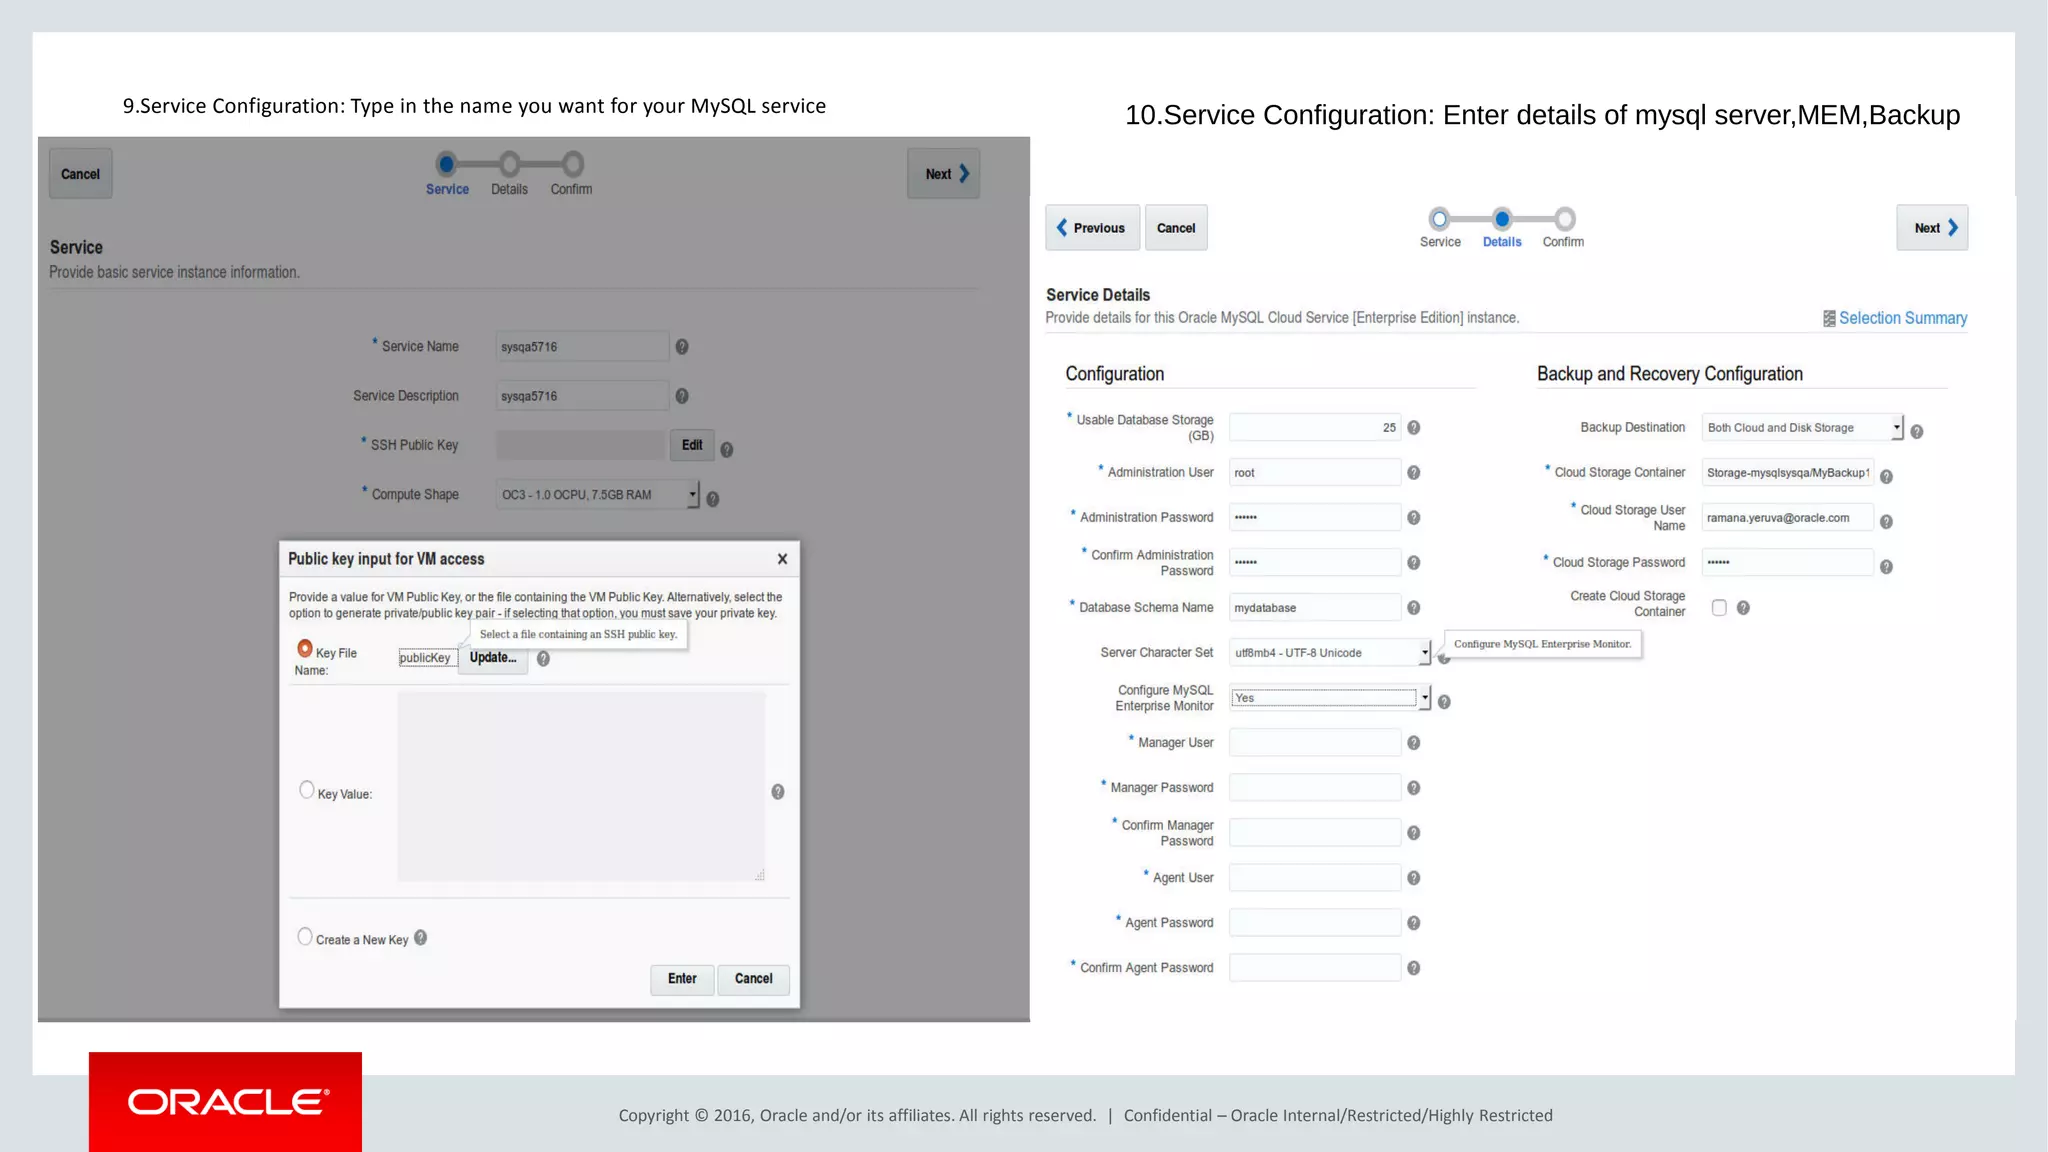Click the Service Description input field
The image size is (2048, 1152).
pos(582,395)
